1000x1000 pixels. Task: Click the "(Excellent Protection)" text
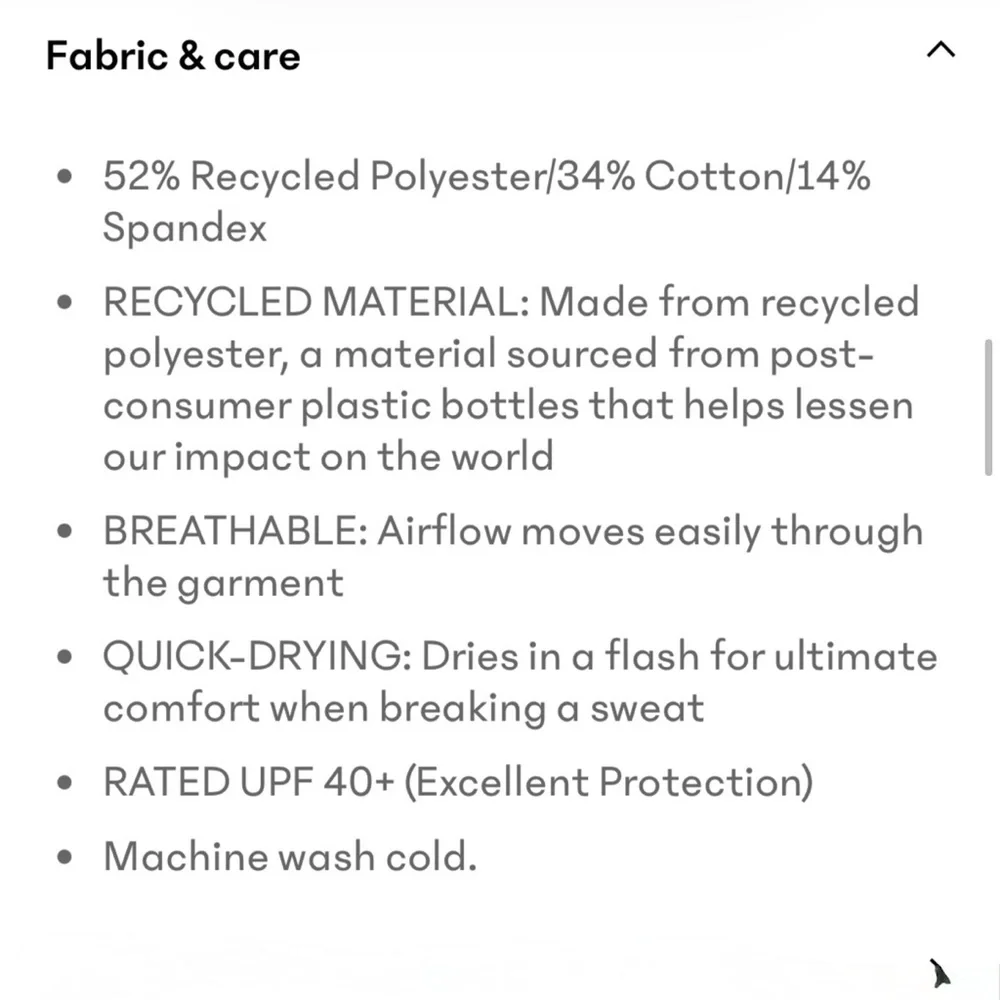[608, 782]
